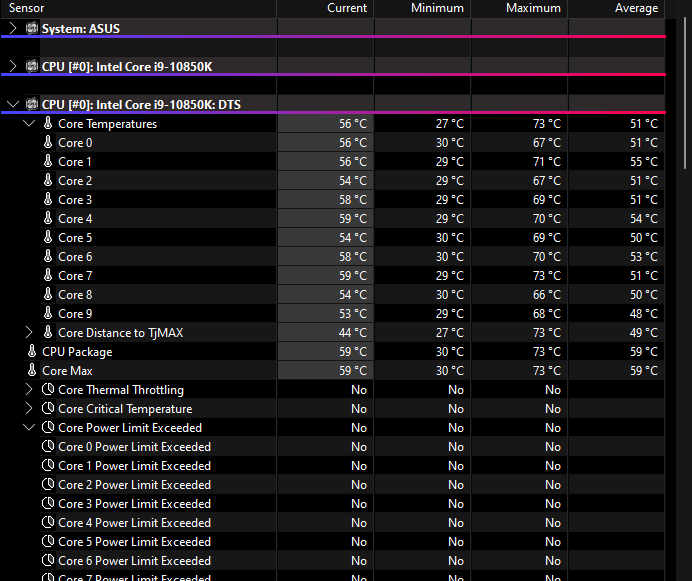Click the Current column header
The image size is (692, 581).
tap(347, 8)
